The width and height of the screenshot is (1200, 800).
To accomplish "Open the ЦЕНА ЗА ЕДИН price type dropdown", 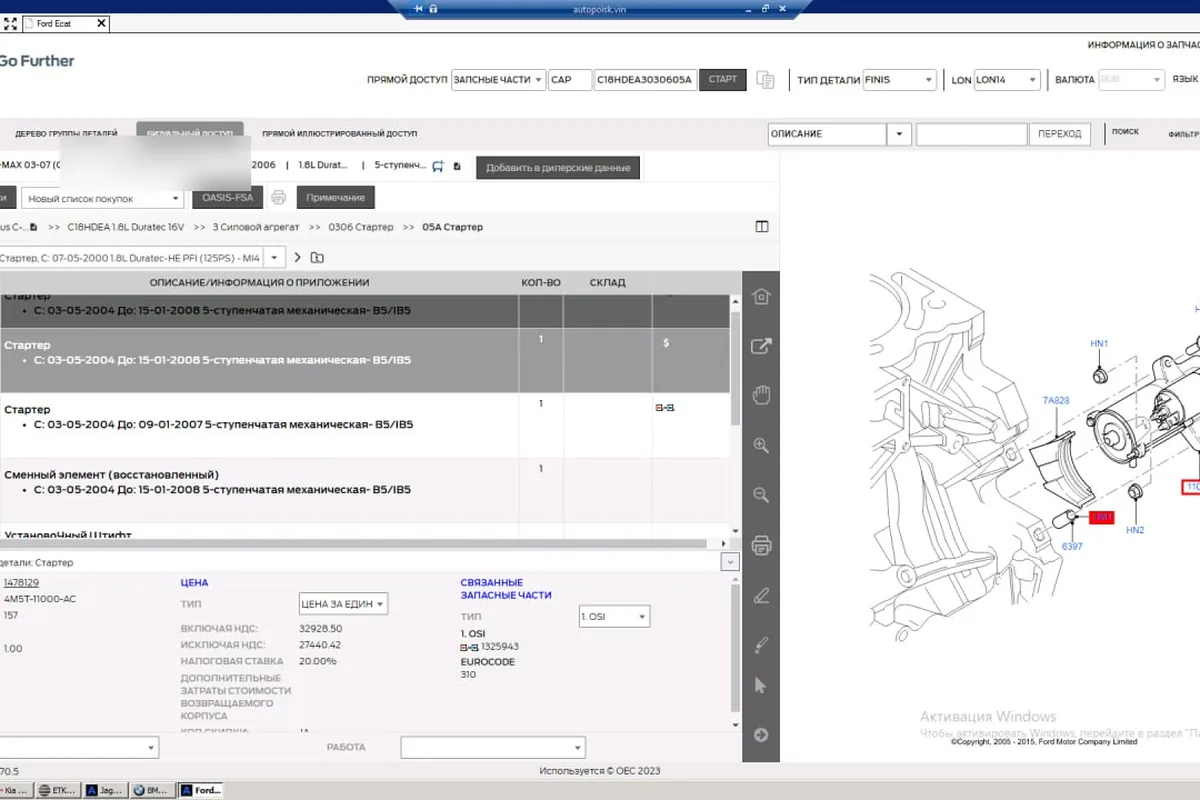I will 344,604.
